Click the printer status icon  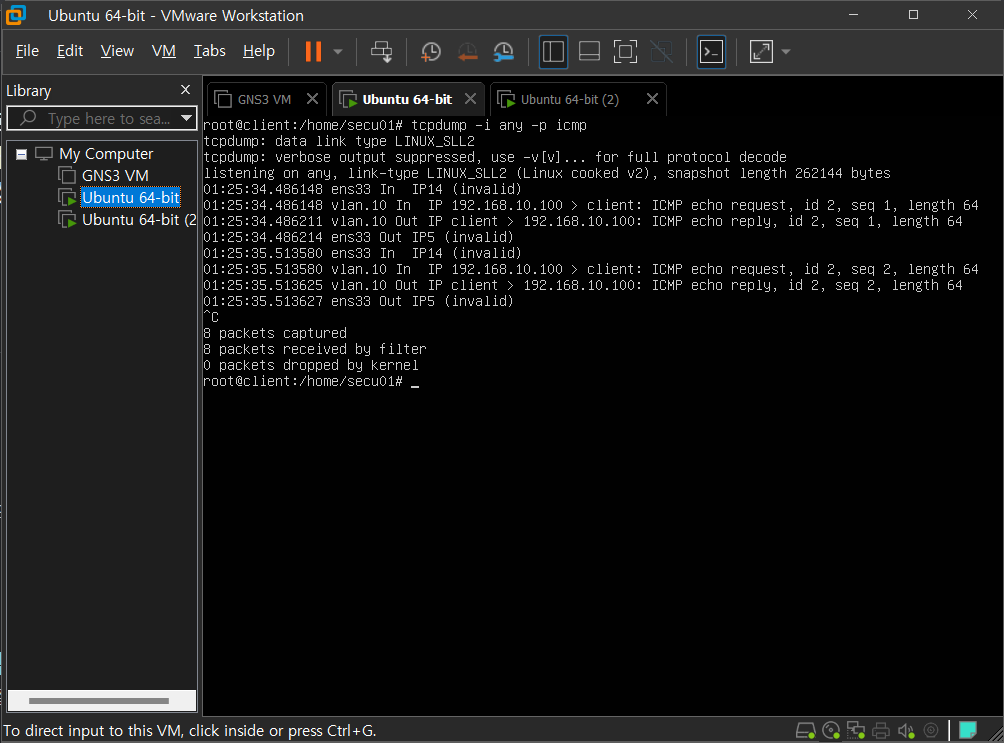(x=881, y=730)
